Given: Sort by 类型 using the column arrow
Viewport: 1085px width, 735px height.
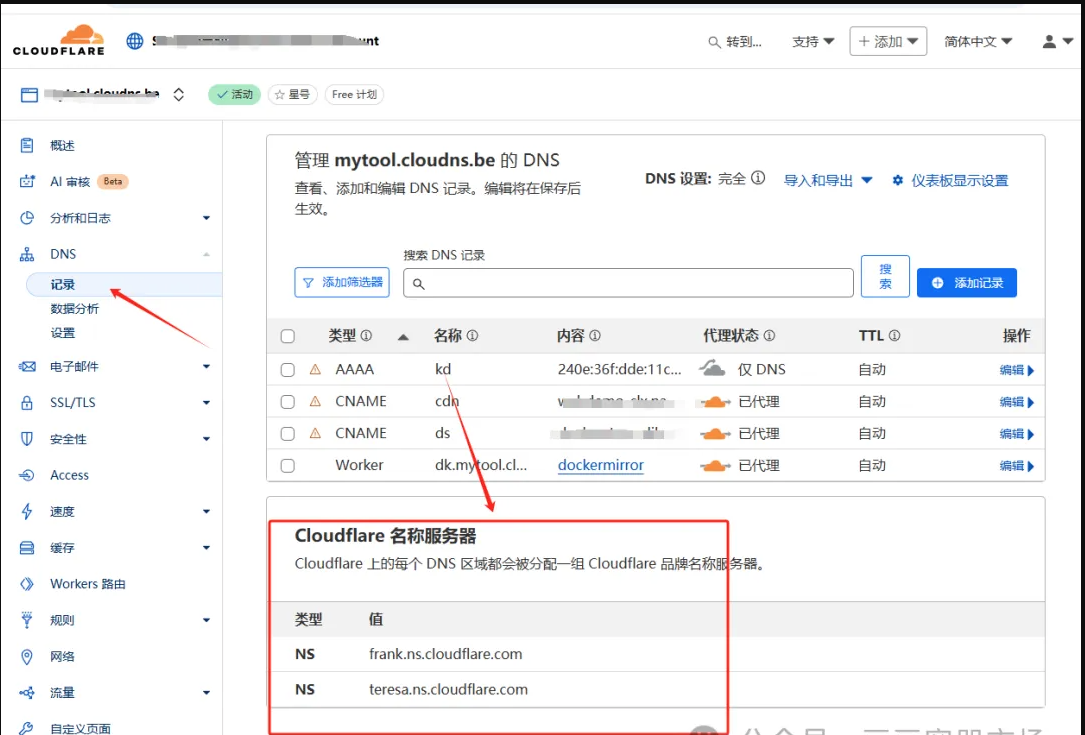Looking at the screenshot, I should coord(403,337).
